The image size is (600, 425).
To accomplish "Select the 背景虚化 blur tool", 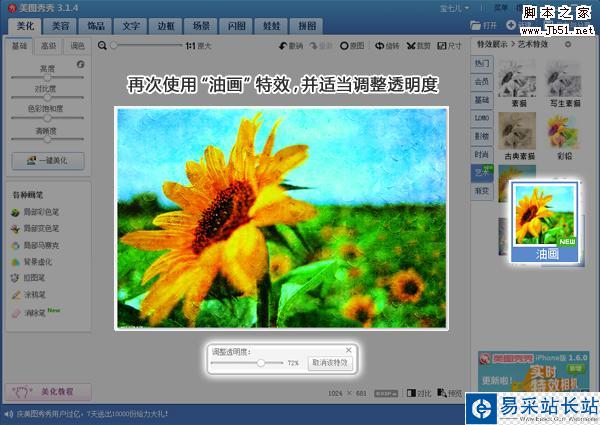I will pos(32,262).
